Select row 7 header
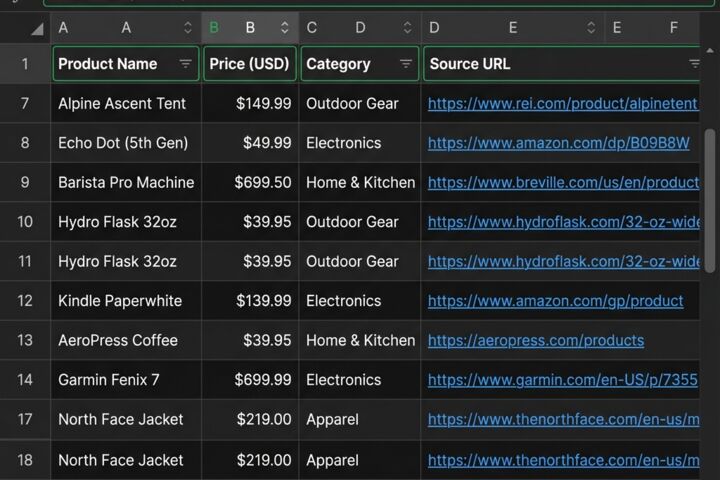This screenshot has width=720, height=480. pyautogui.click(x=25, y=103)
